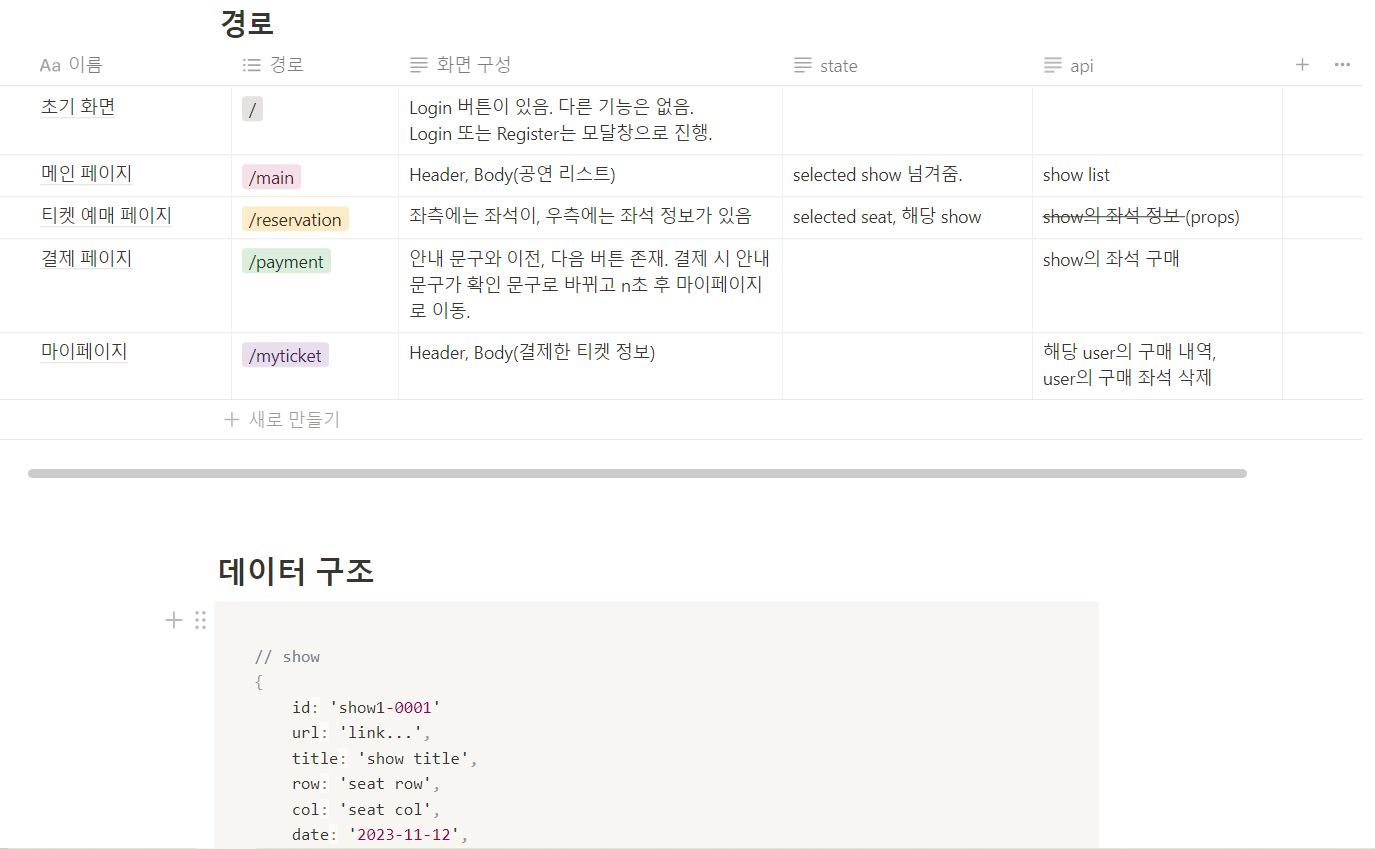Viewport: 1375px width, 849px height.
Task: Click the '/main' path tag
Action: pos(271,178)
